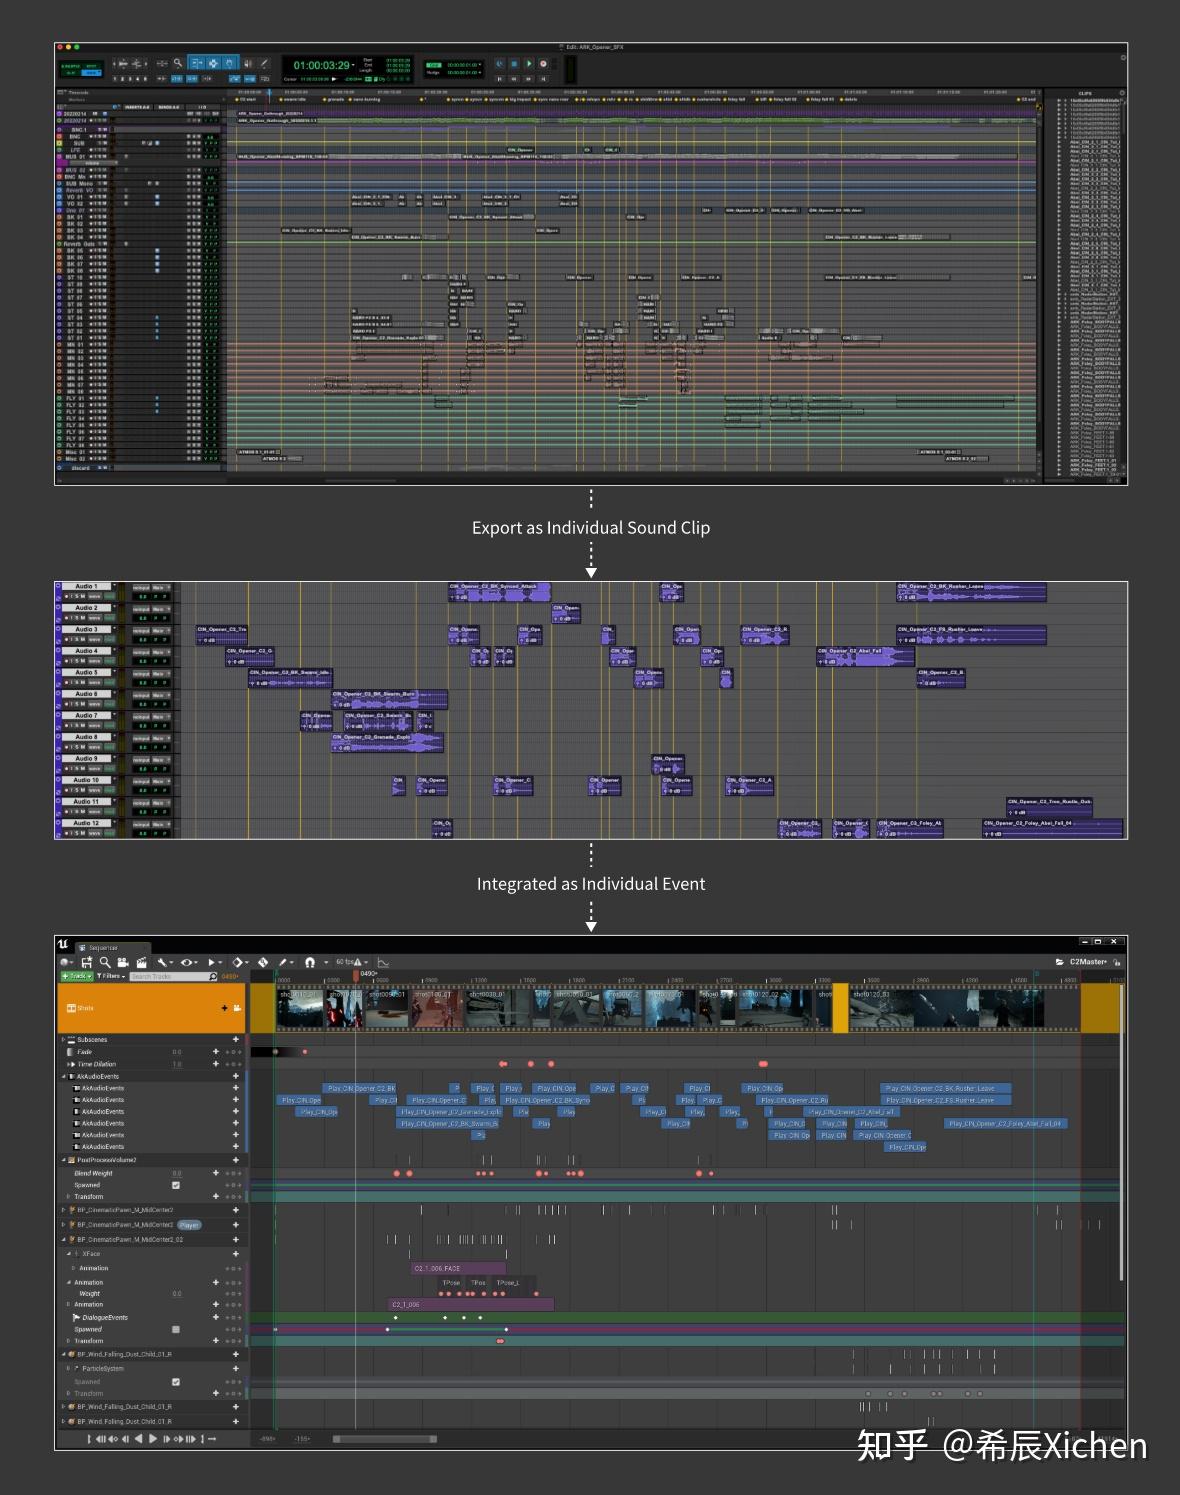Adjust the Blend Weight value slider
The image size is (1180, 1495).
[x=177, y=1174]
